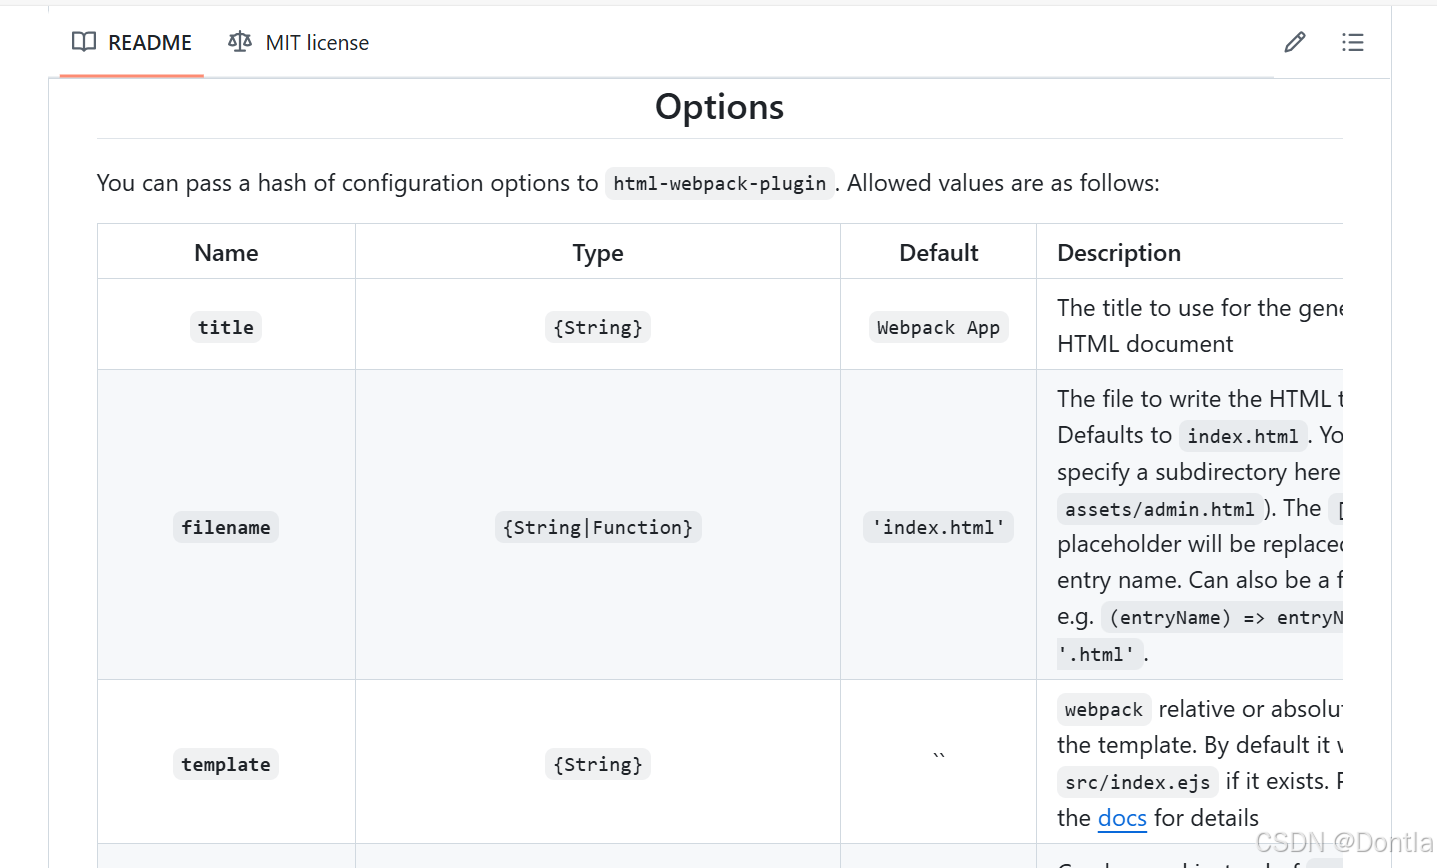Click the template option name cell

pyautogui.click(x=226, y=764)
